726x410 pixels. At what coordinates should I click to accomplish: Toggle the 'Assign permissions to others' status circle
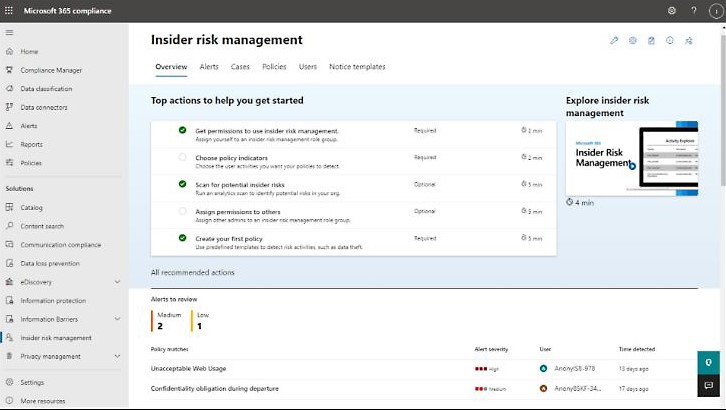(182, 211)
